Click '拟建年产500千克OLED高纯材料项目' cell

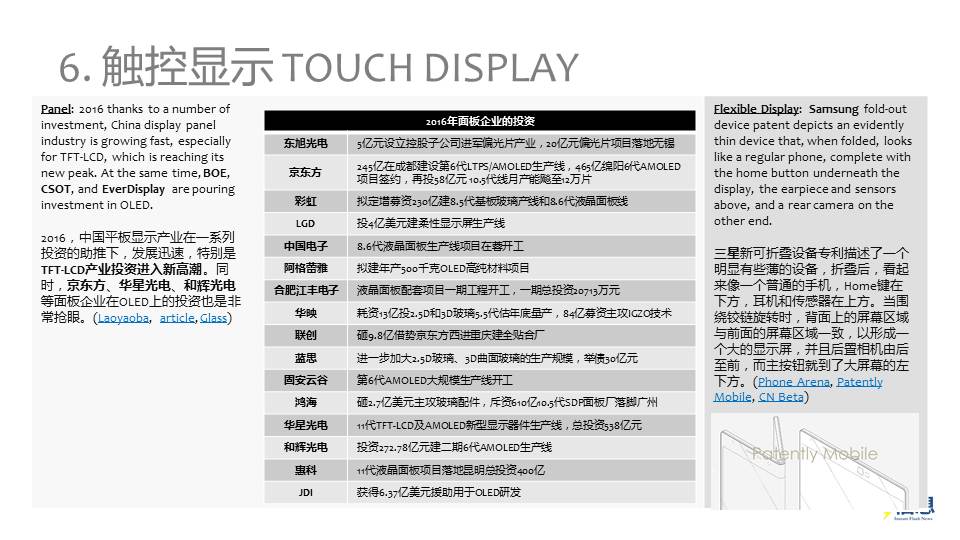point(521,268)
